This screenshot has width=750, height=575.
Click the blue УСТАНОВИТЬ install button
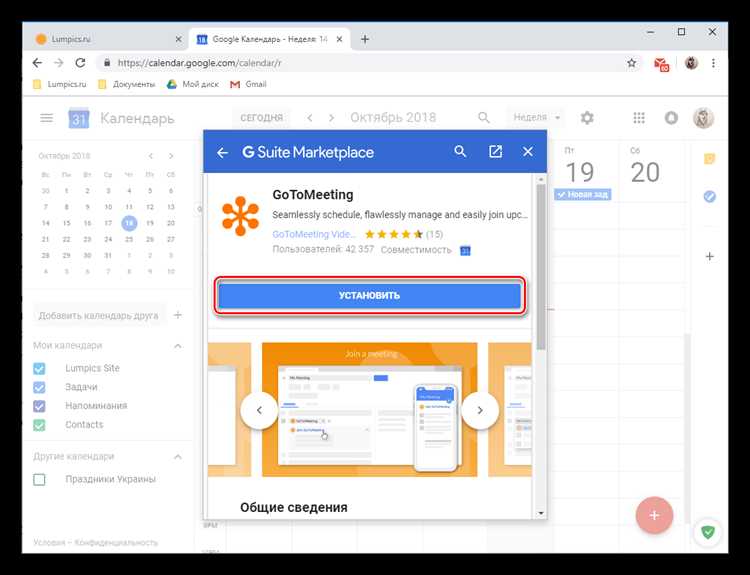click(x=370, y=296)
